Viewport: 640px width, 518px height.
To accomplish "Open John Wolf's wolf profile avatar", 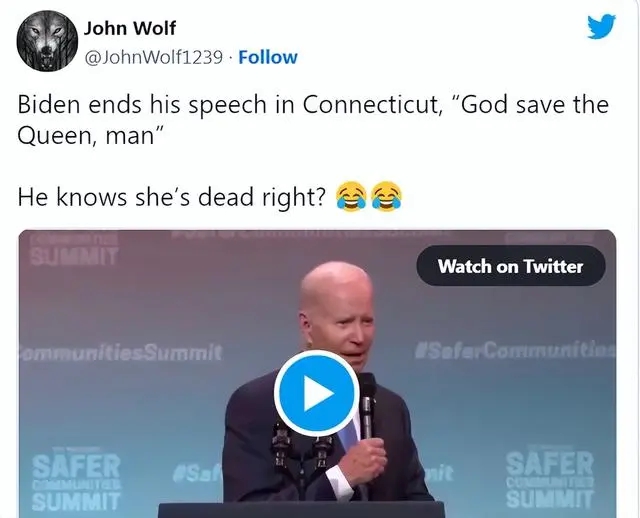I will pyautogui.click(x=43, y=43).
